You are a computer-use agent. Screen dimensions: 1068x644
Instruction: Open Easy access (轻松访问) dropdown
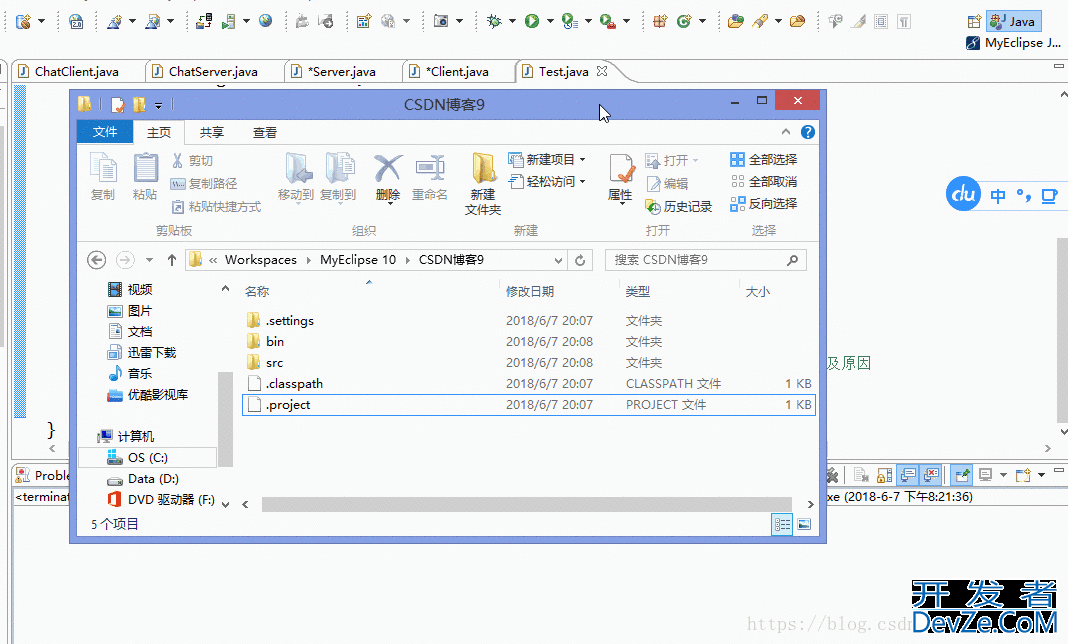pos(547,181)
